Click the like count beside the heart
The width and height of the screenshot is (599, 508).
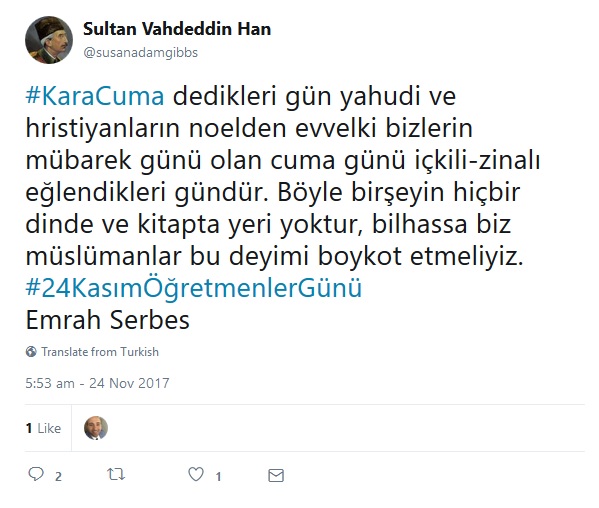click(x=218, y=477)
